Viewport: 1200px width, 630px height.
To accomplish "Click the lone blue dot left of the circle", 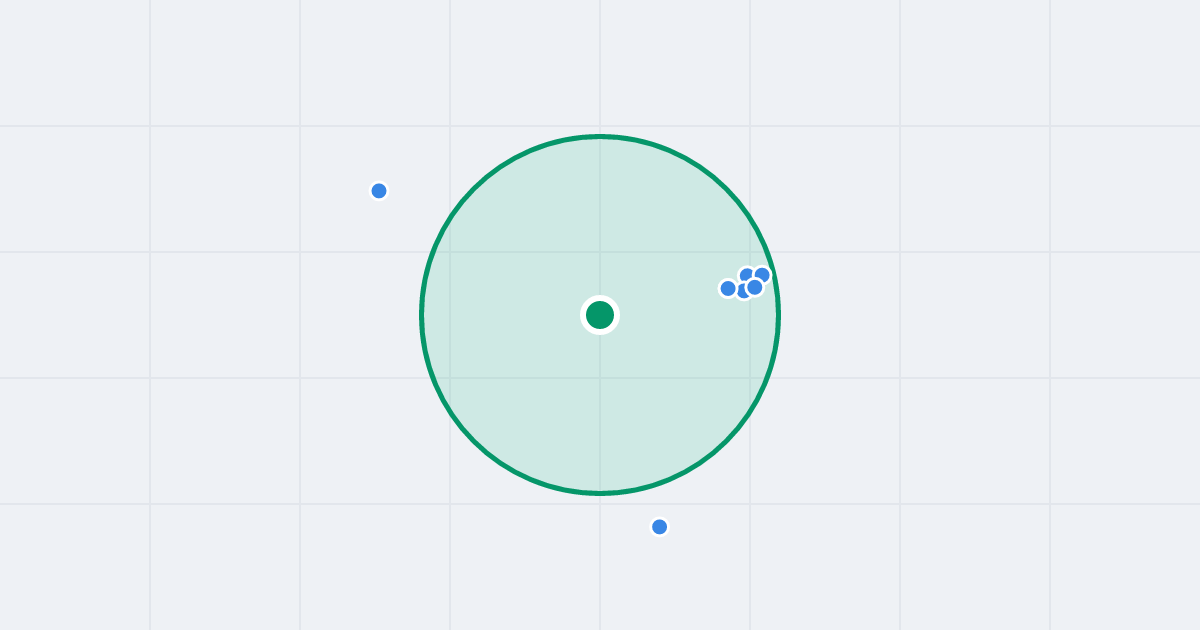I will (x=379, y=191).
